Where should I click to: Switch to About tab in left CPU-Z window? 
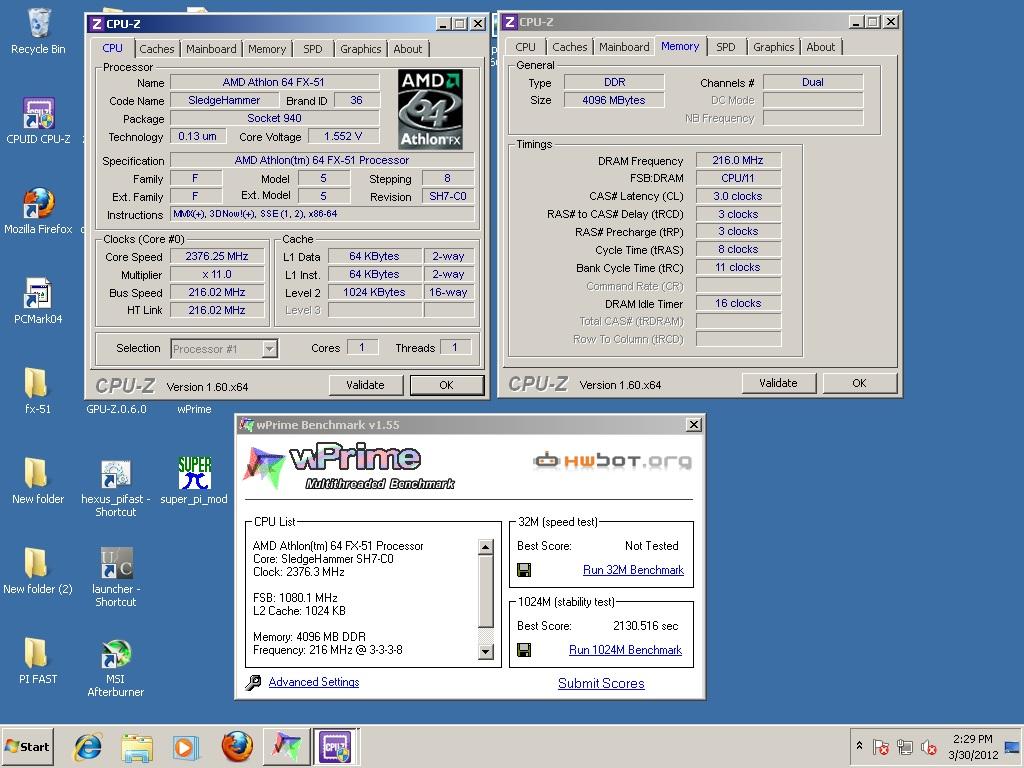click(x=408, y=49)
